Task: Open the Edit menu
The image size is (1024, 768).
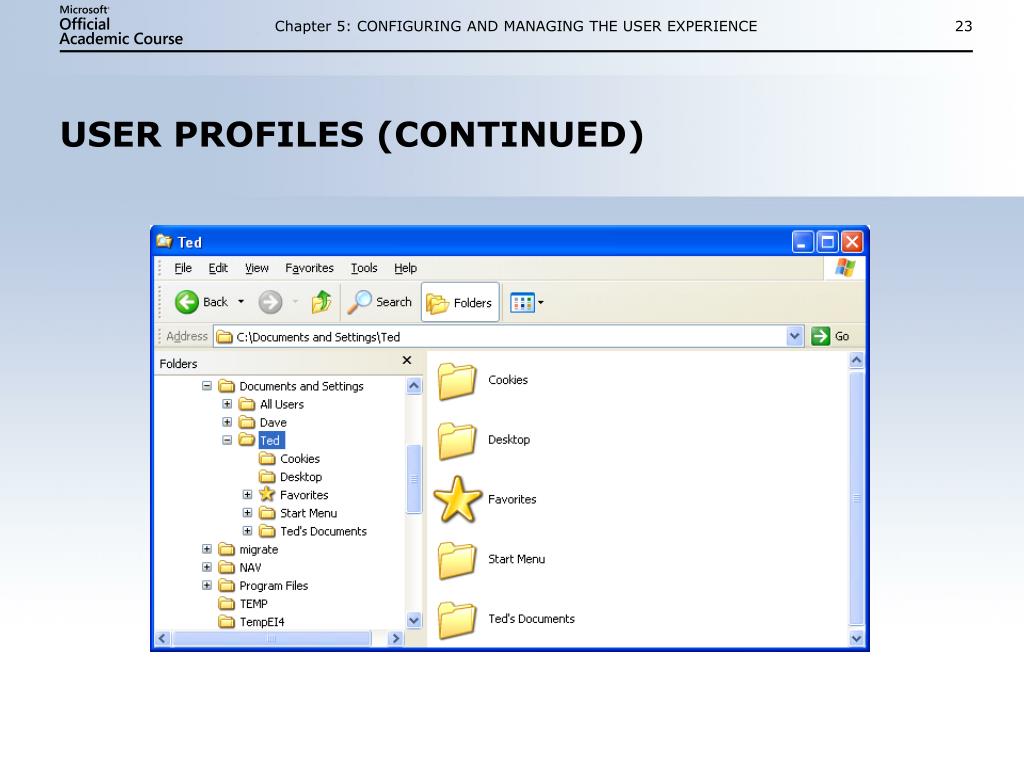Action: coord(218,268)
